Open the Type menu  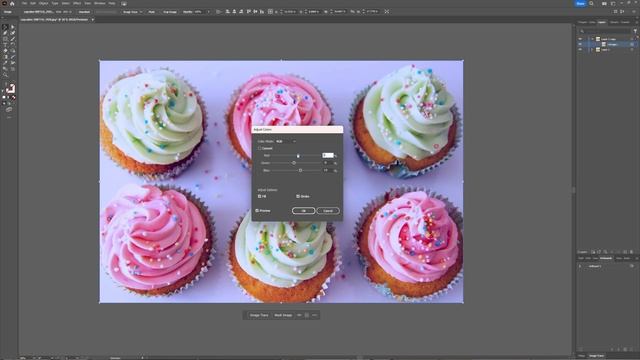click(55, 3)
